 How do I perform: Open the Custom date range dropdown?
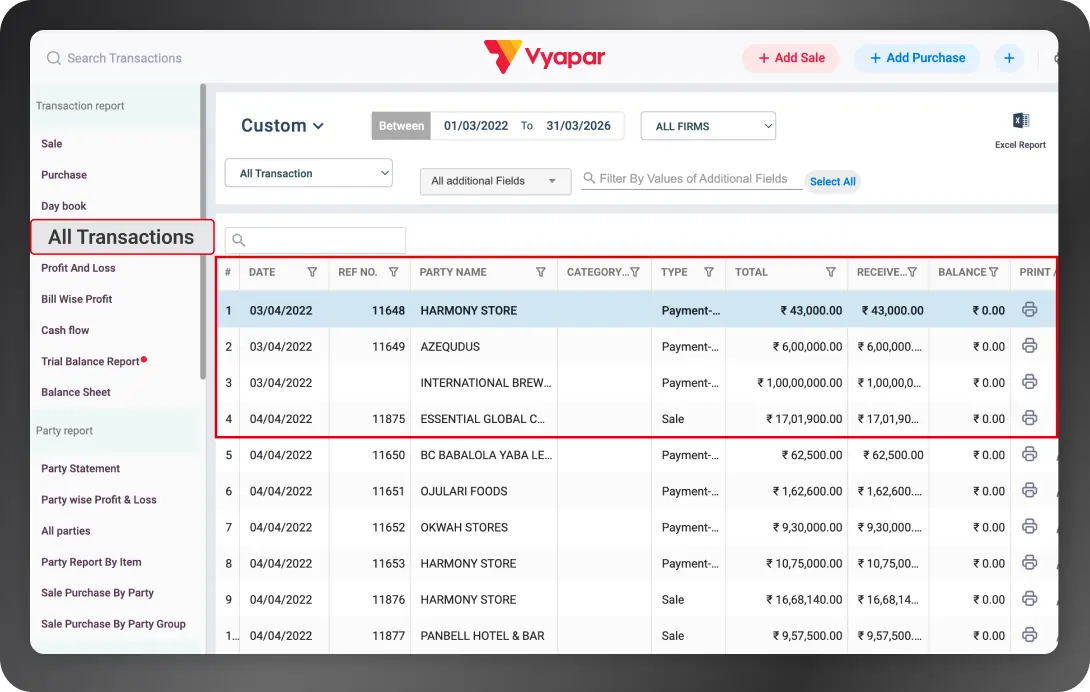pyautogui.click(x=282, y=125)
